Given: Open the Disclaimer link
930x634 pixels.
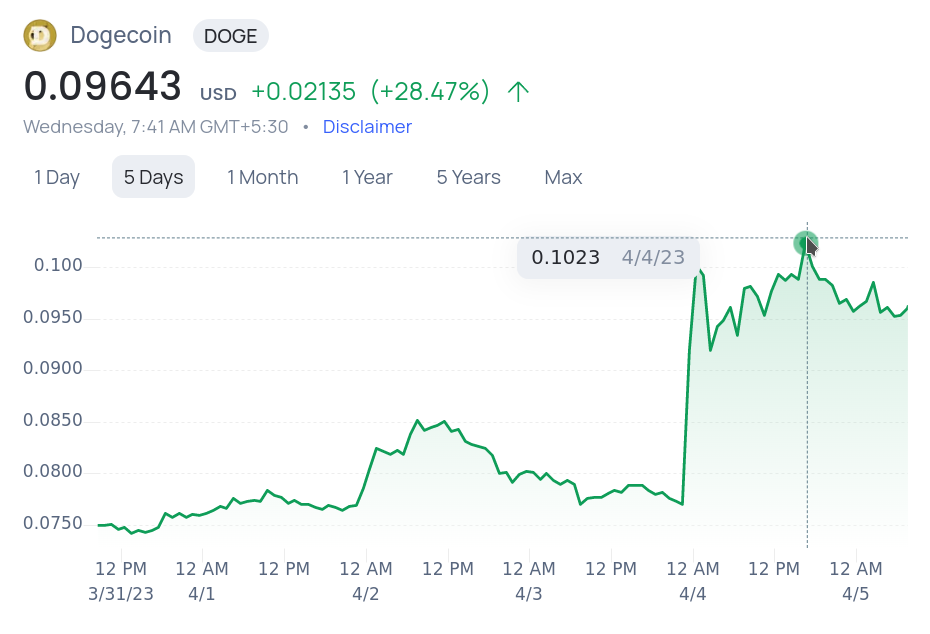Looking at the screenshot, I should click(x=367, y=127).
